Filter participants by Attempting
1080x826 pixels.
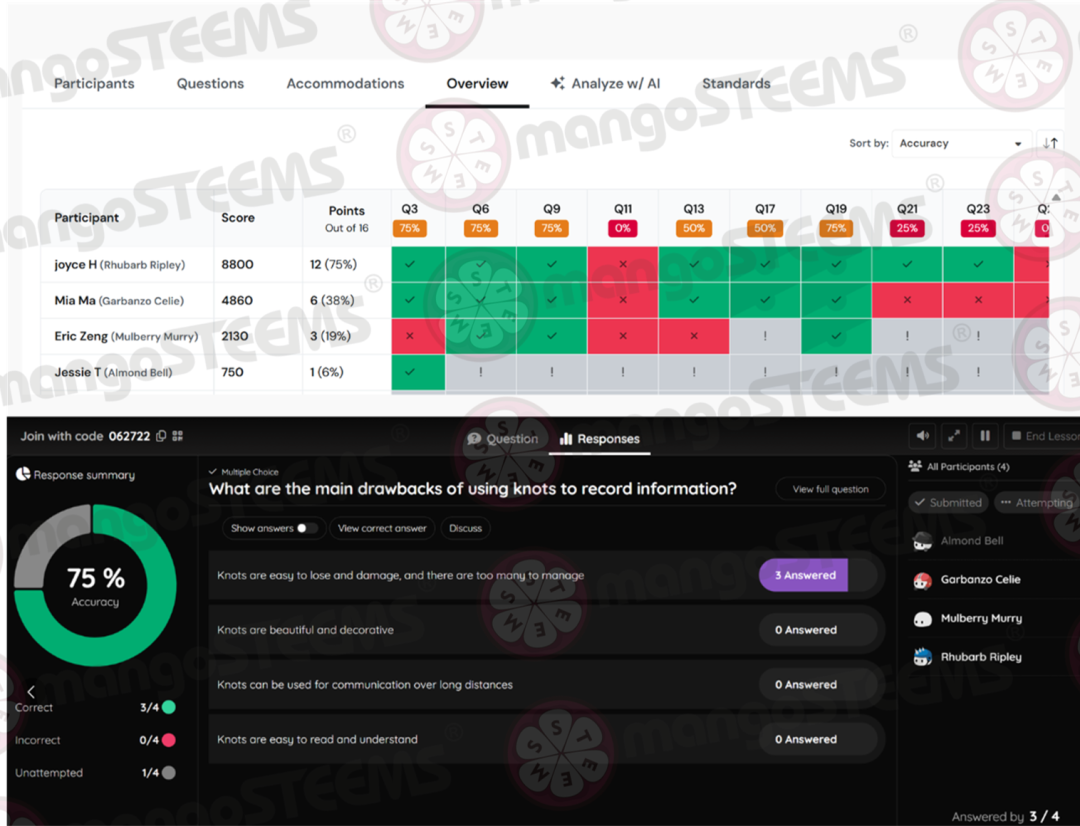[1035, 503]
